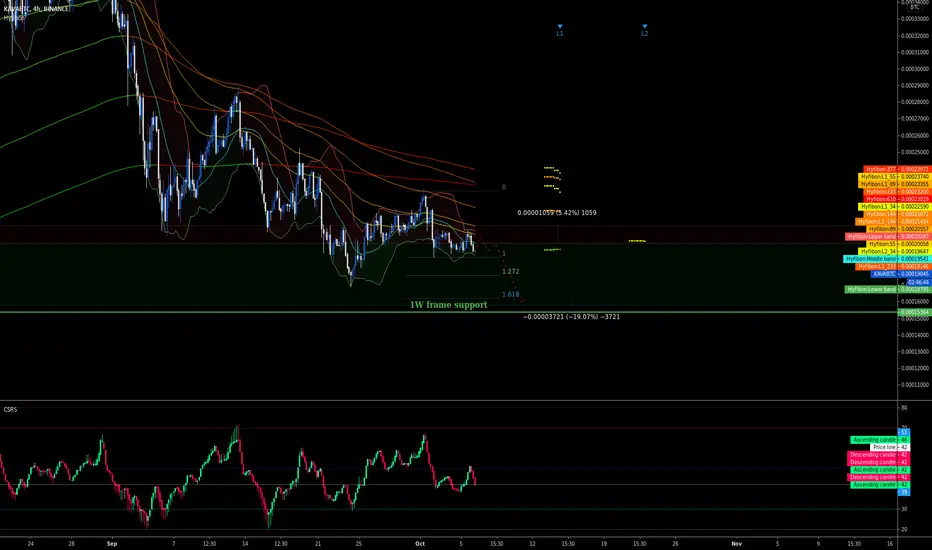This screenshot has height=550, width=932.
Task: Select the Fibonacci 1.618 level label
Action: click(x=511, y=294)
